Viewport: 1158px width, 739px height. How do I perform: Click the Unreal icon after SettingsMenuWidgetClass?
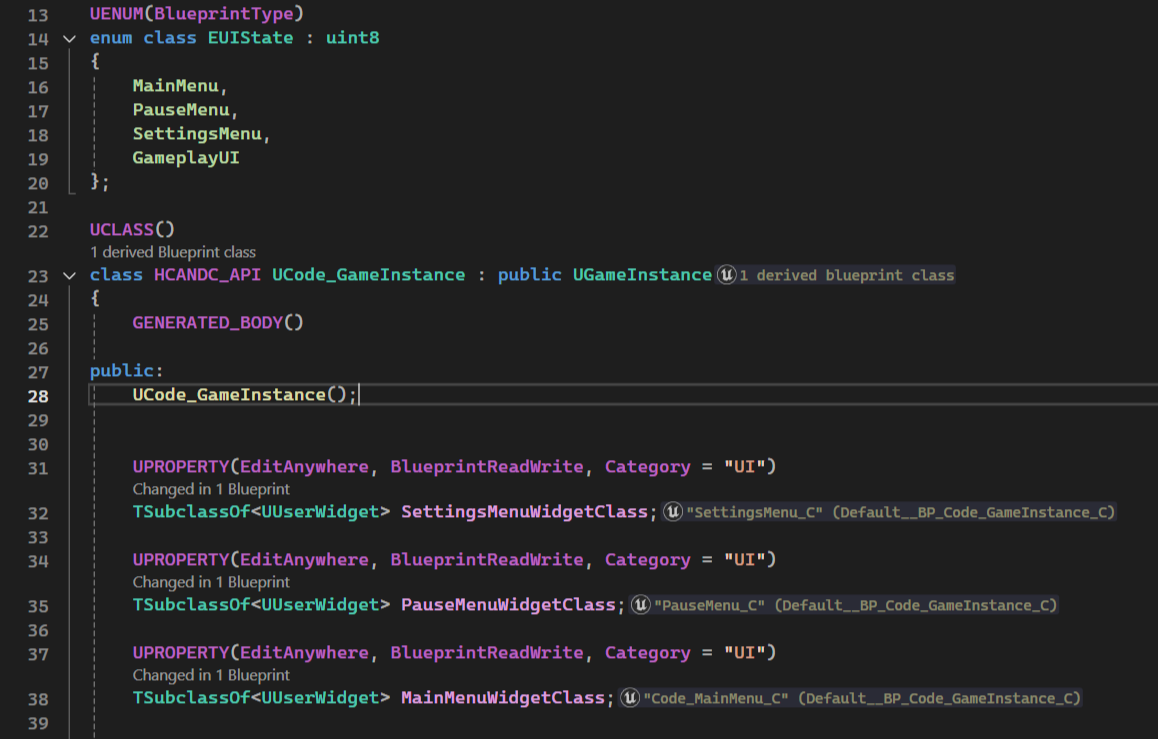point(673,512)
